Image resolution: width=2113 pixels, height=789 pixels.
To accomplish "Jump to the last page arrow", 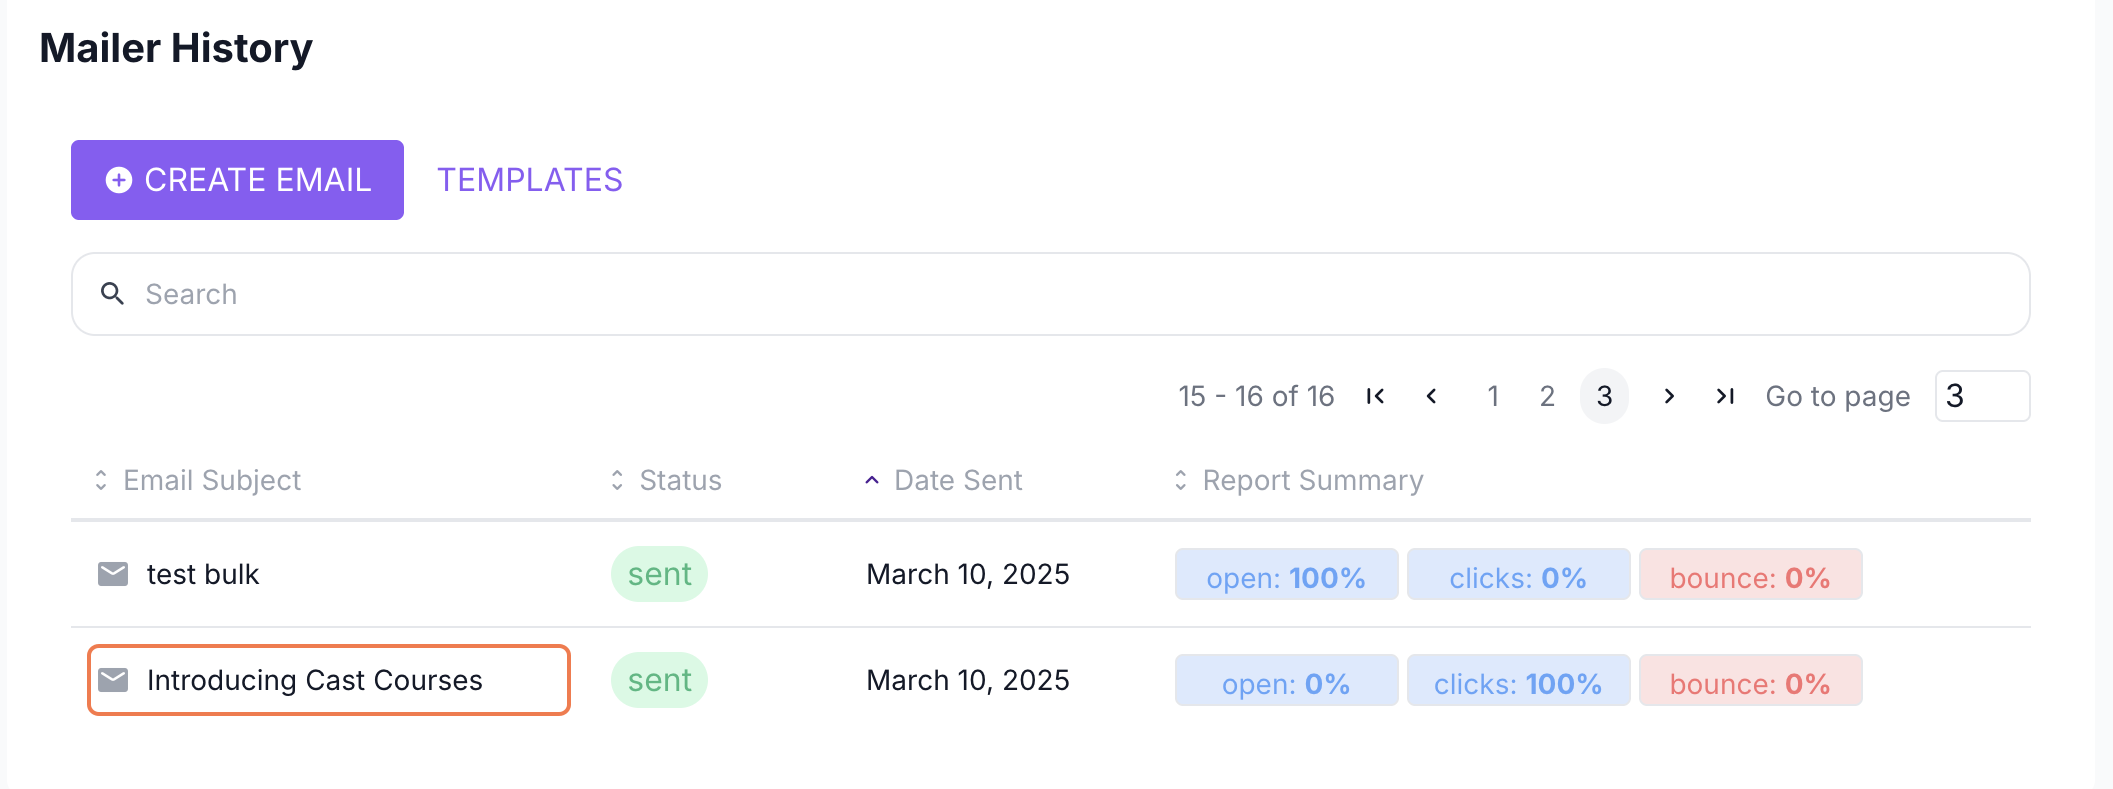I will pyautogui.click(x=1725, y=396).
